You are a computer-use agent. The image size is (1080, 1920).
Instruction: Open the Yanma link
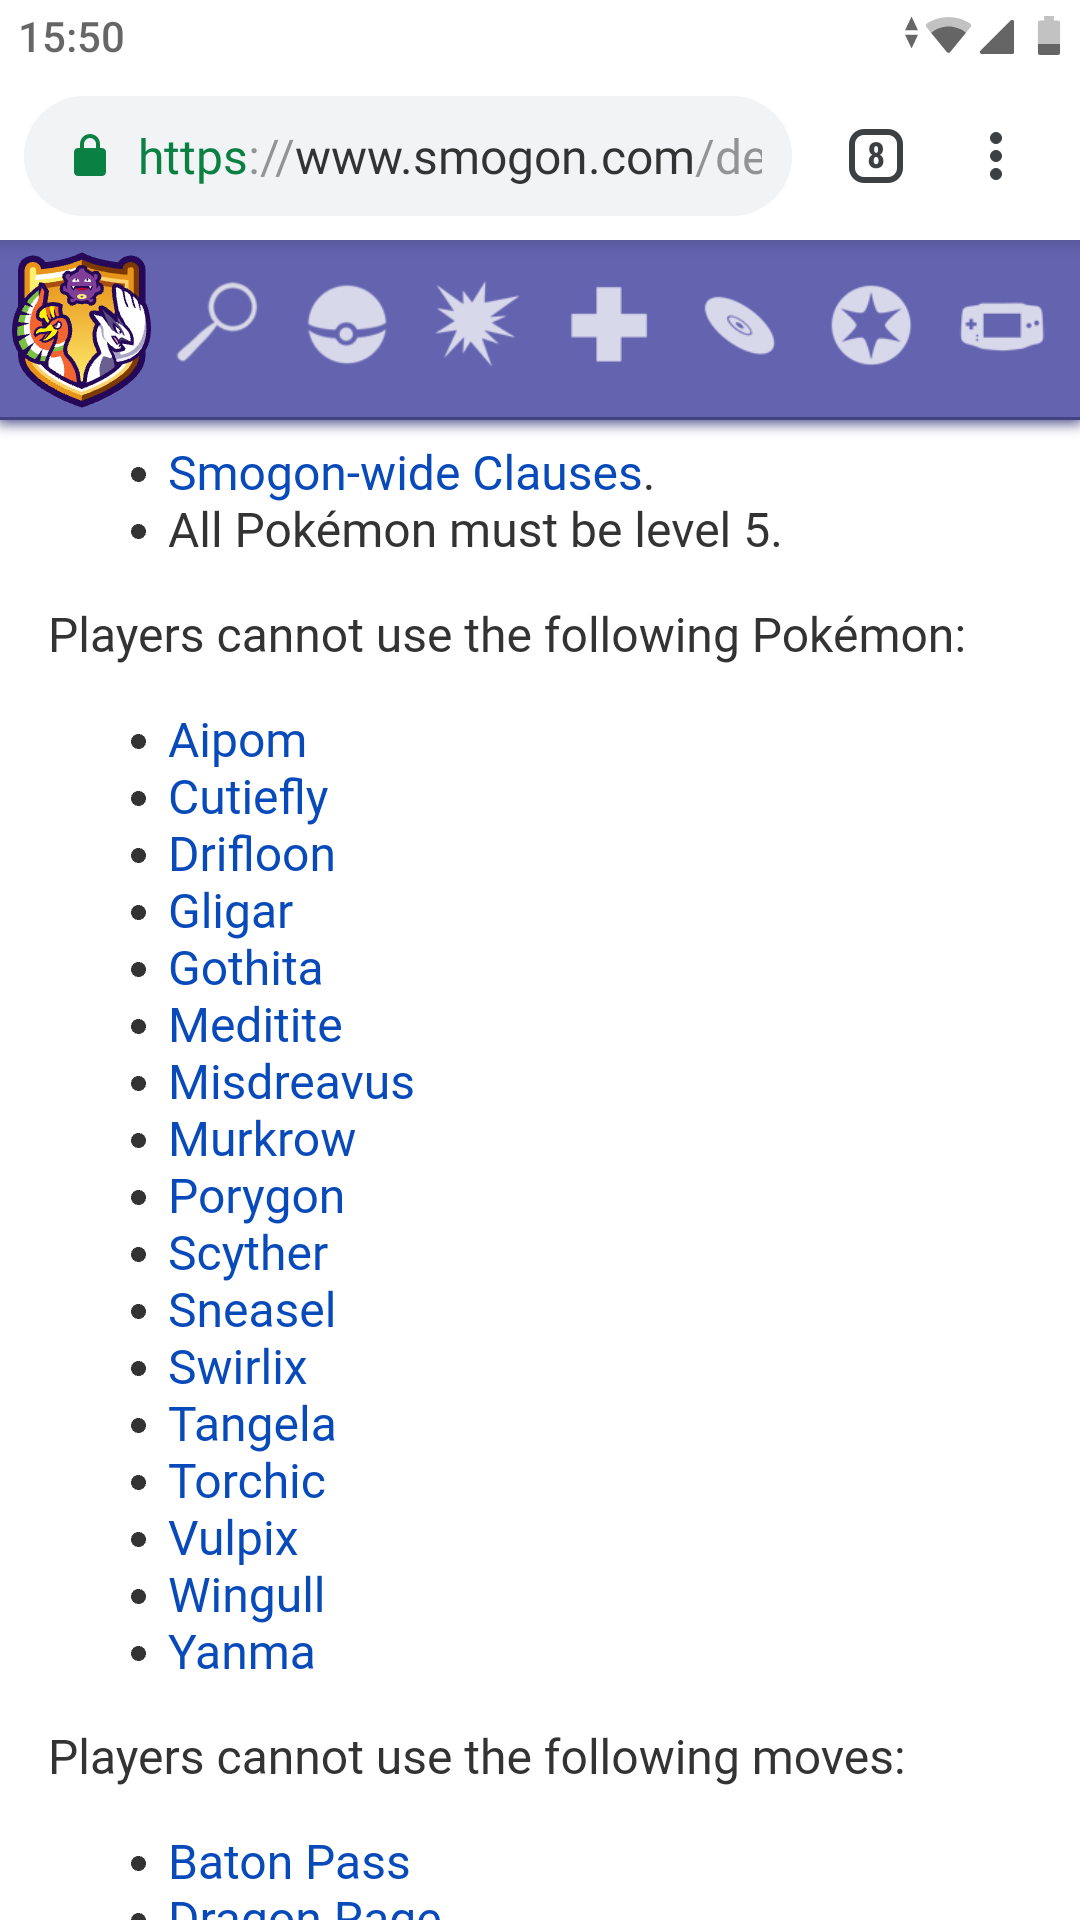(241, 1653)
